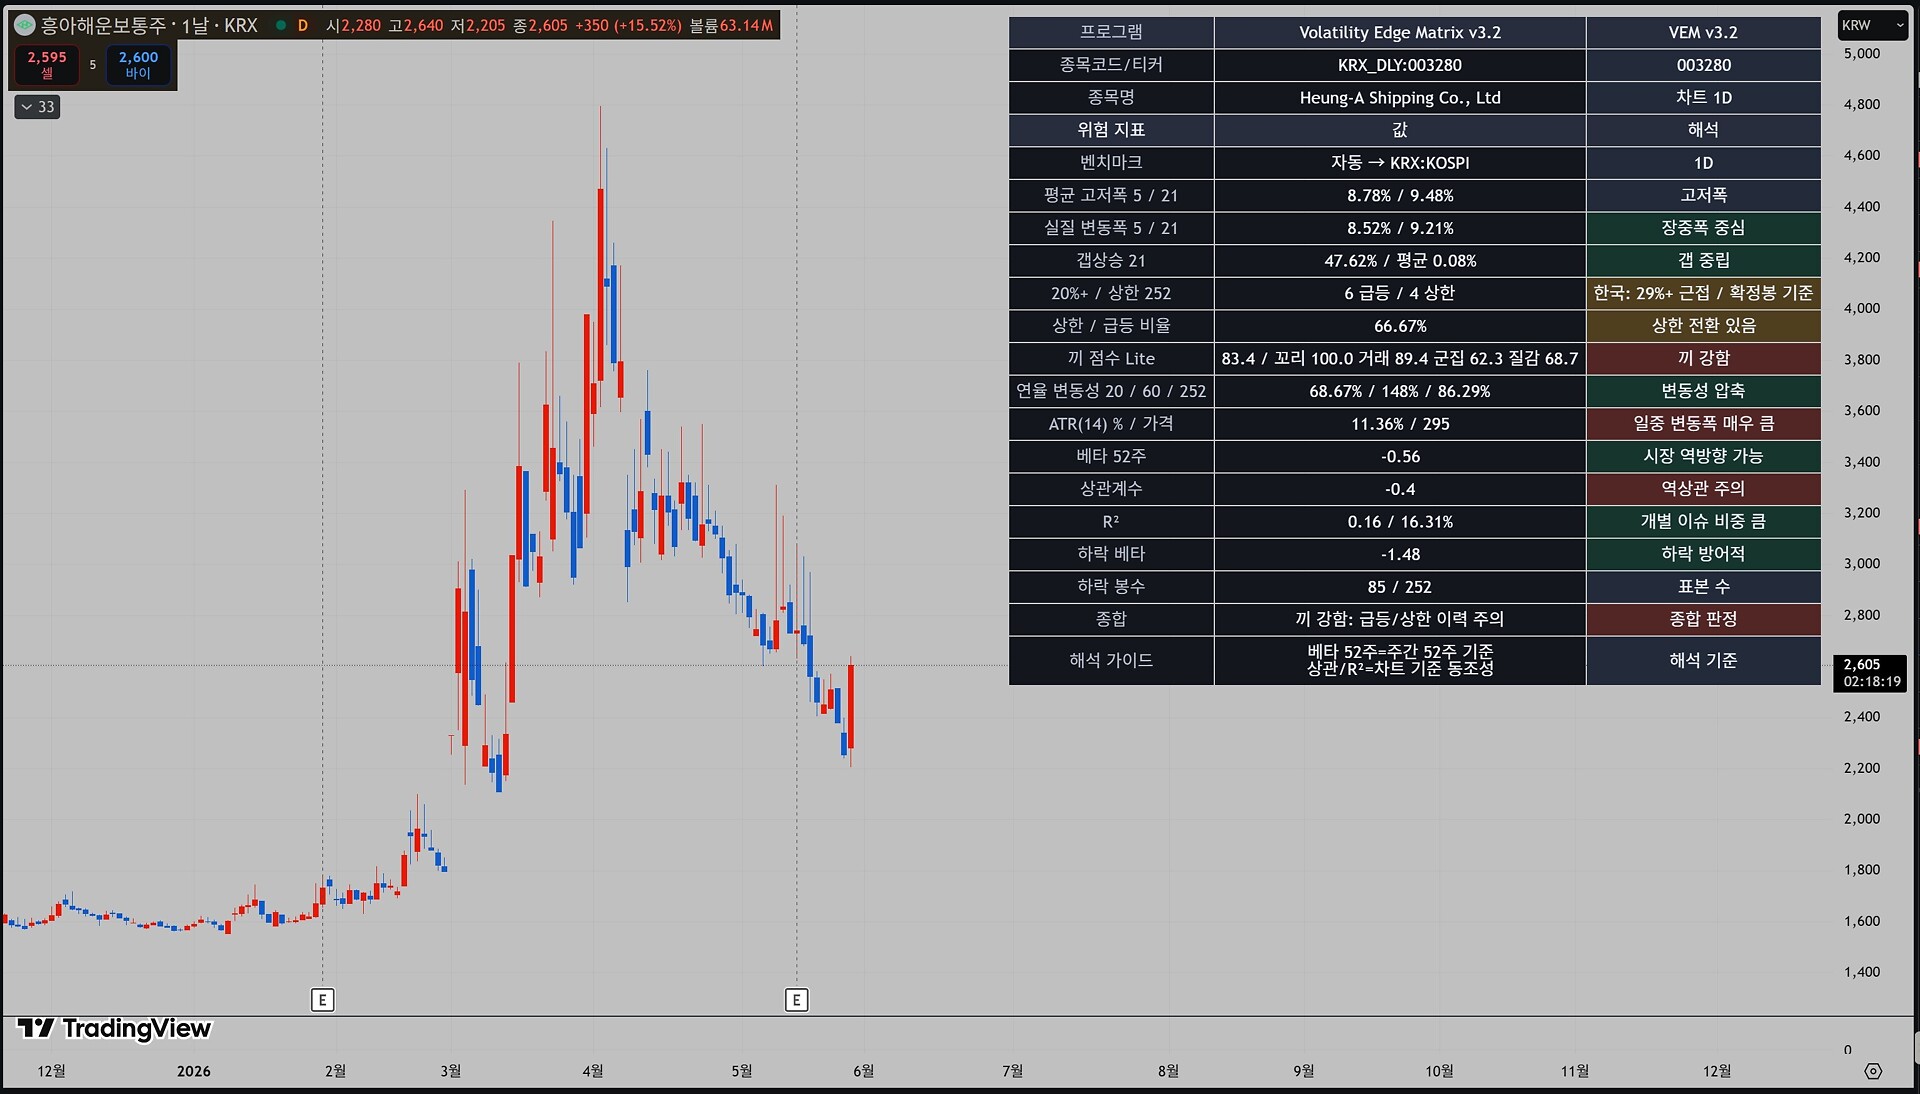The image size is (1920, 1094).
Task: Open the later E earnings marker near 6월
Action: [796, 1000]
